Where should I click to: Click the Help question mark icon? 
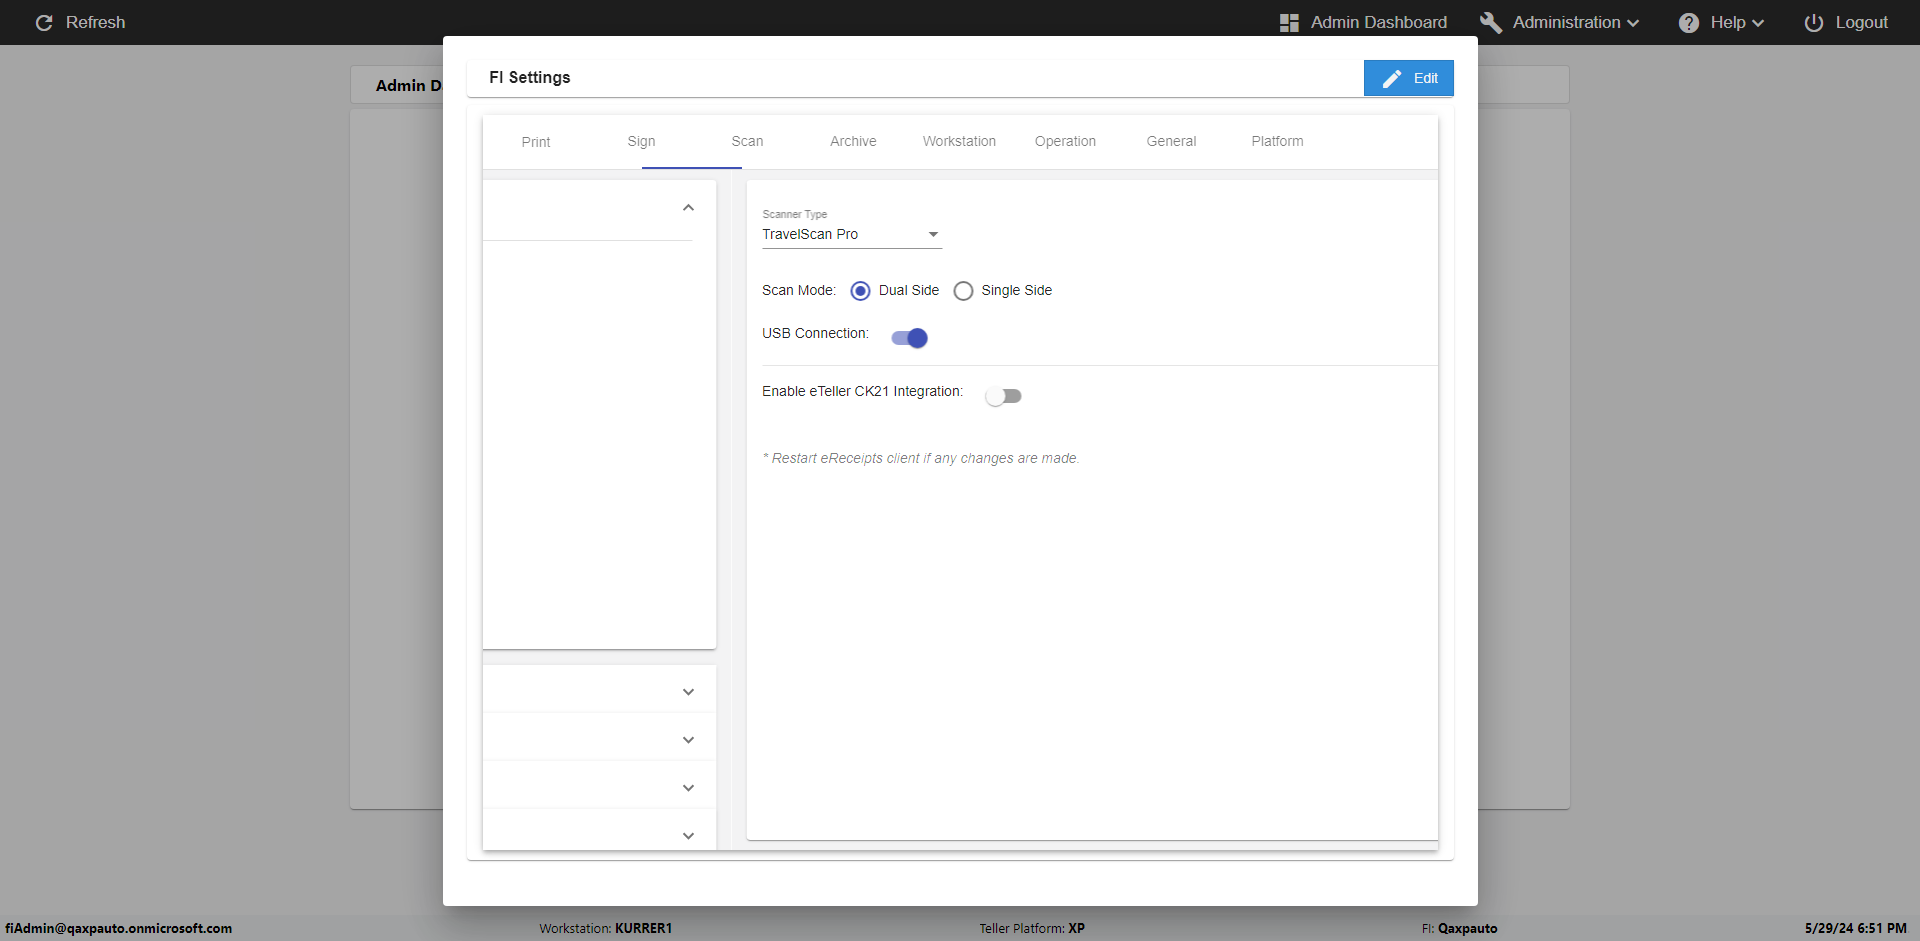click(1688, 22)
